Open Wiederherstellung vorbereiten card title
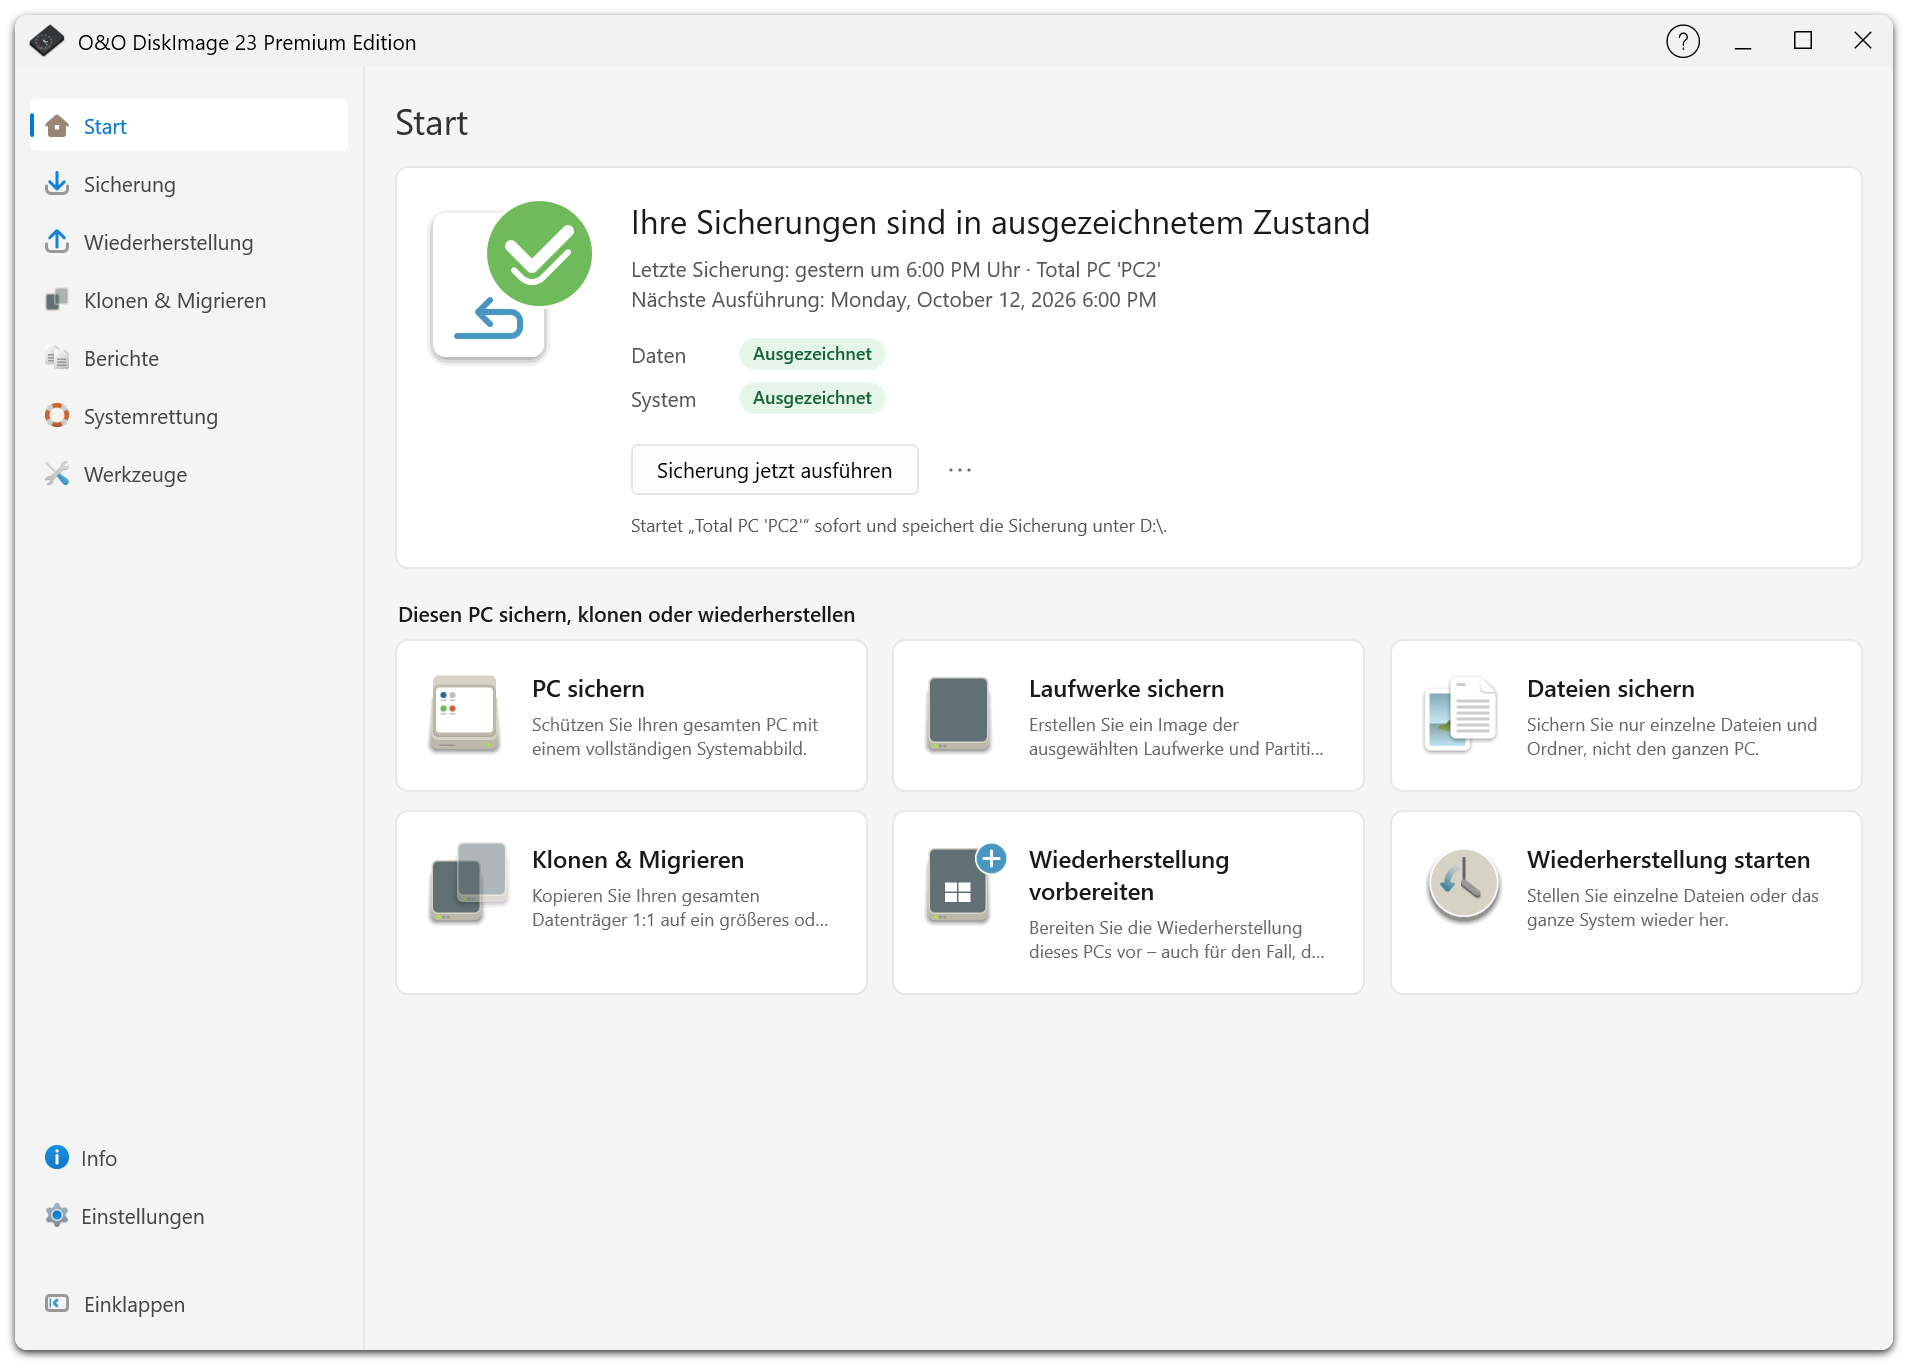 (x=1129, y=876)
